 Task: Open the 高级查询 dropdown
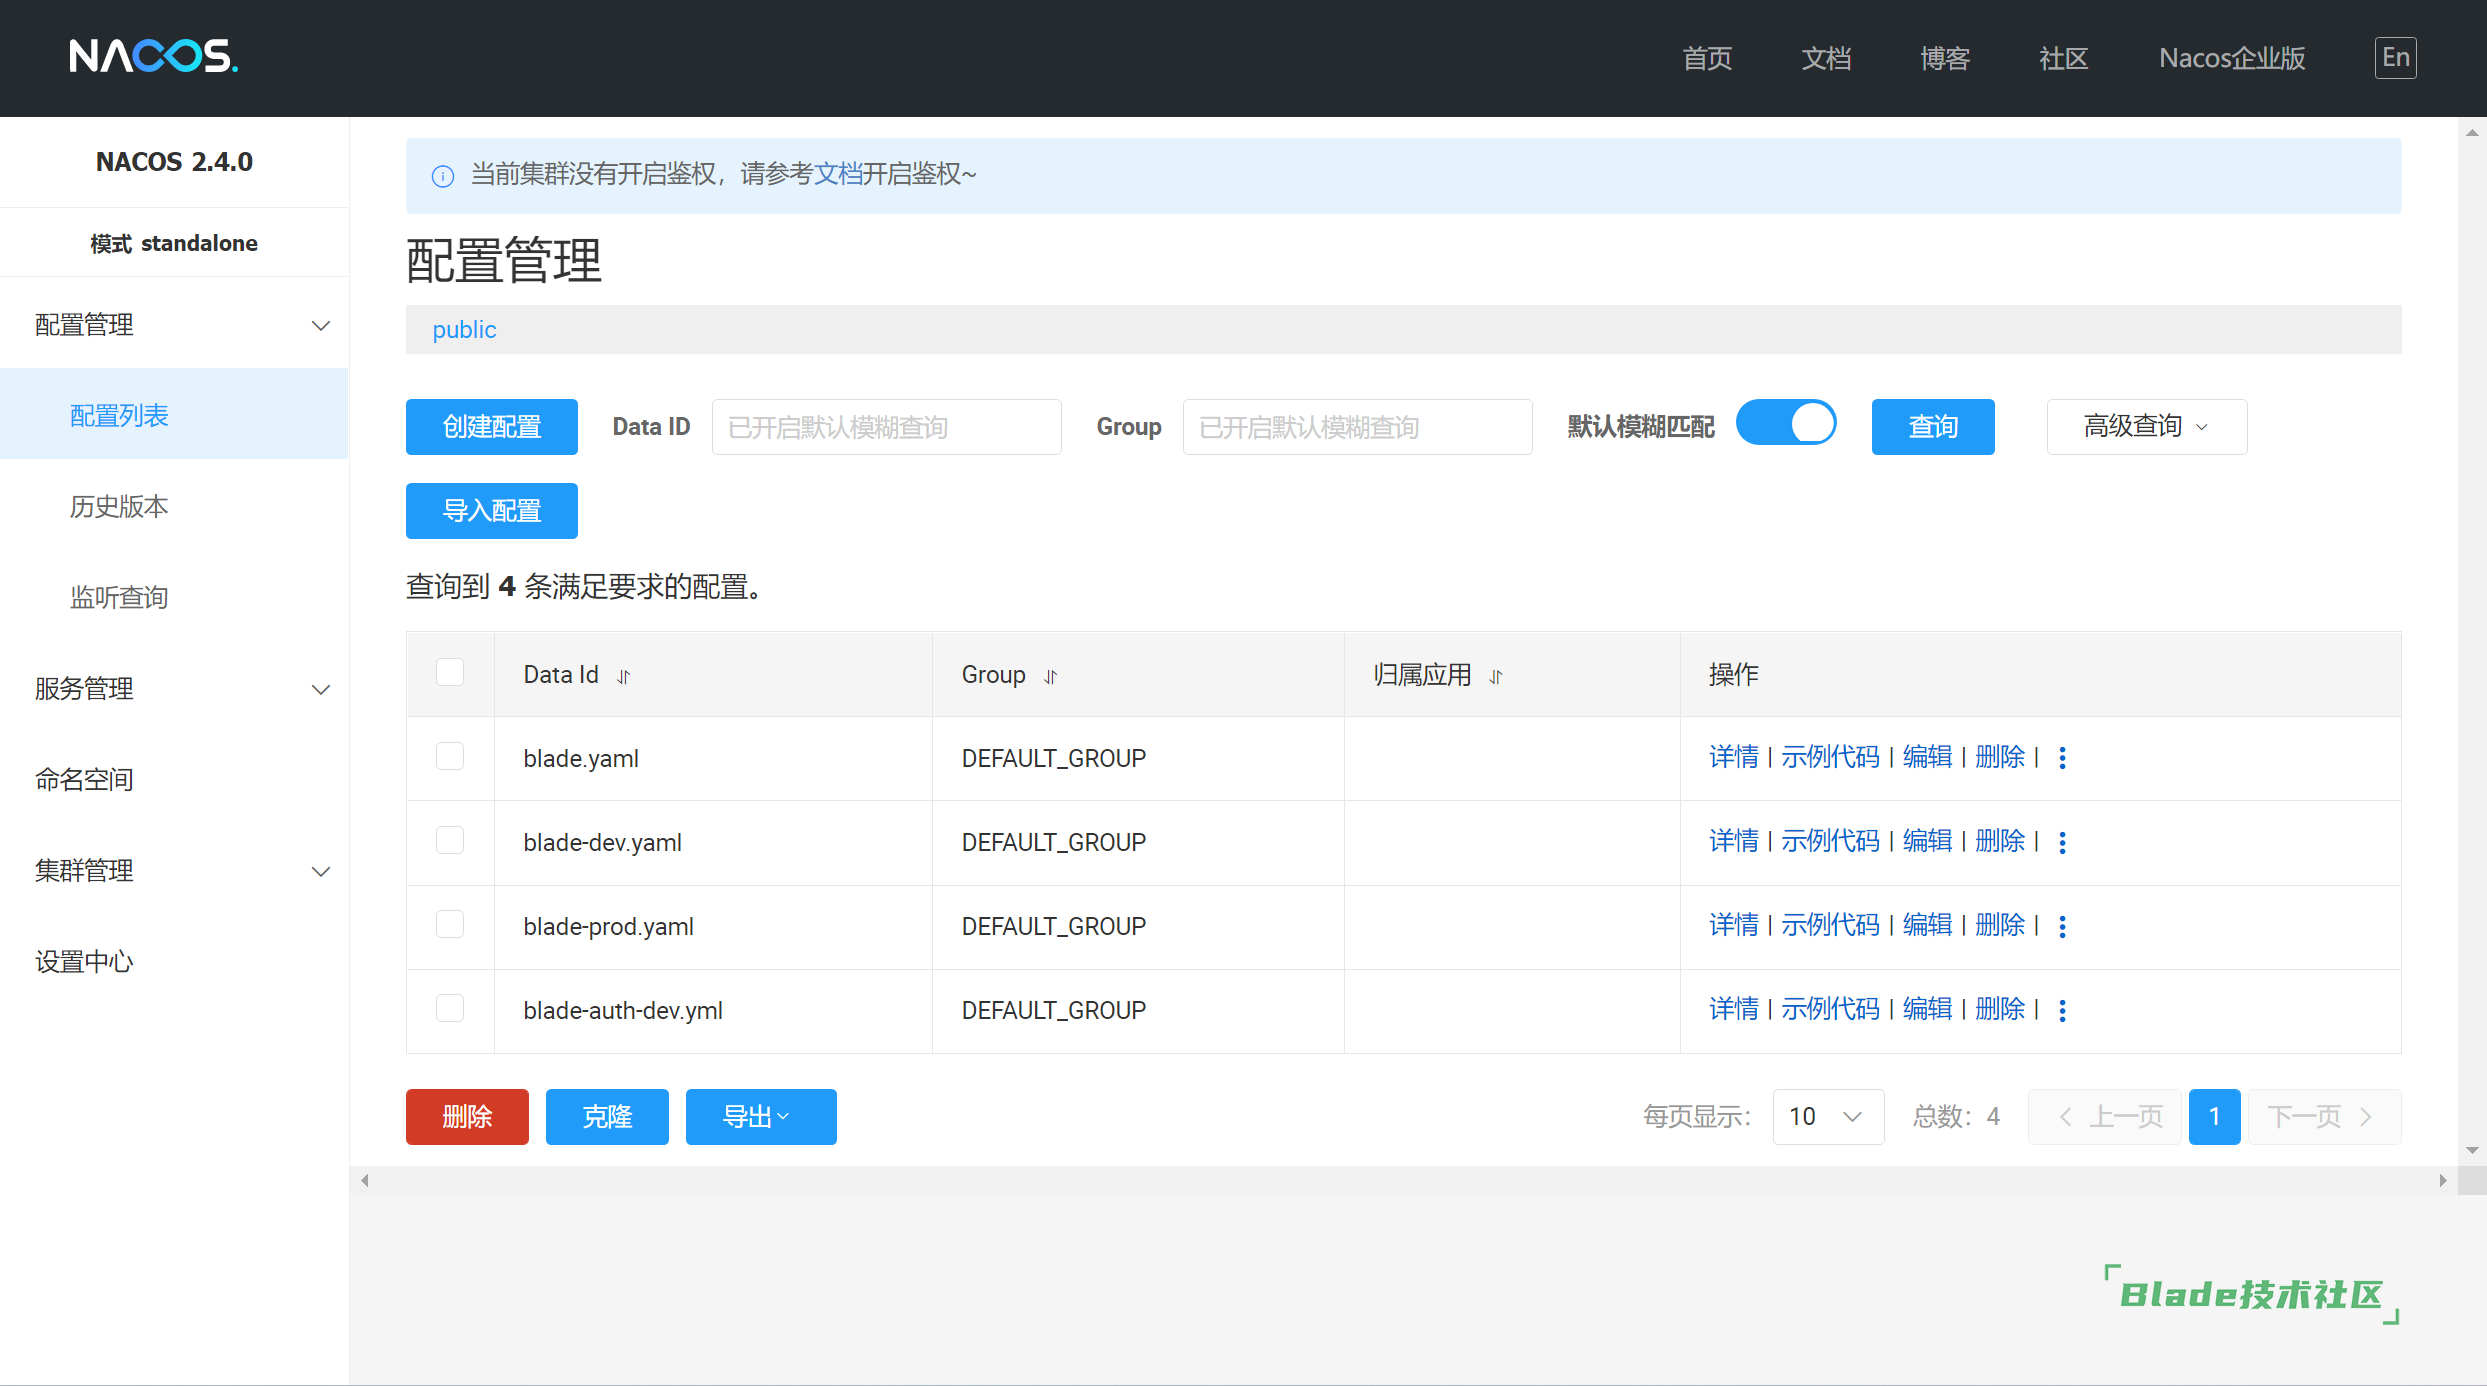click(x=2146, y=427)
